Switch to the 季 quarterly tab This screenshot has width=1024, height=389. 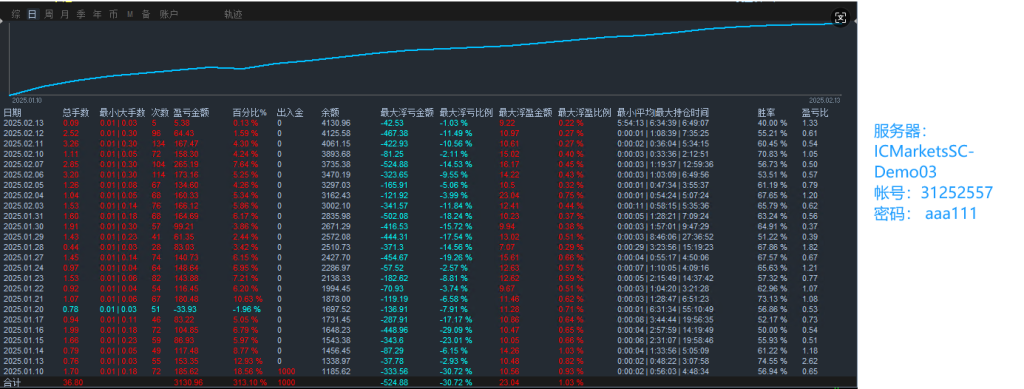pyautogui.click(x=80, y=14)
